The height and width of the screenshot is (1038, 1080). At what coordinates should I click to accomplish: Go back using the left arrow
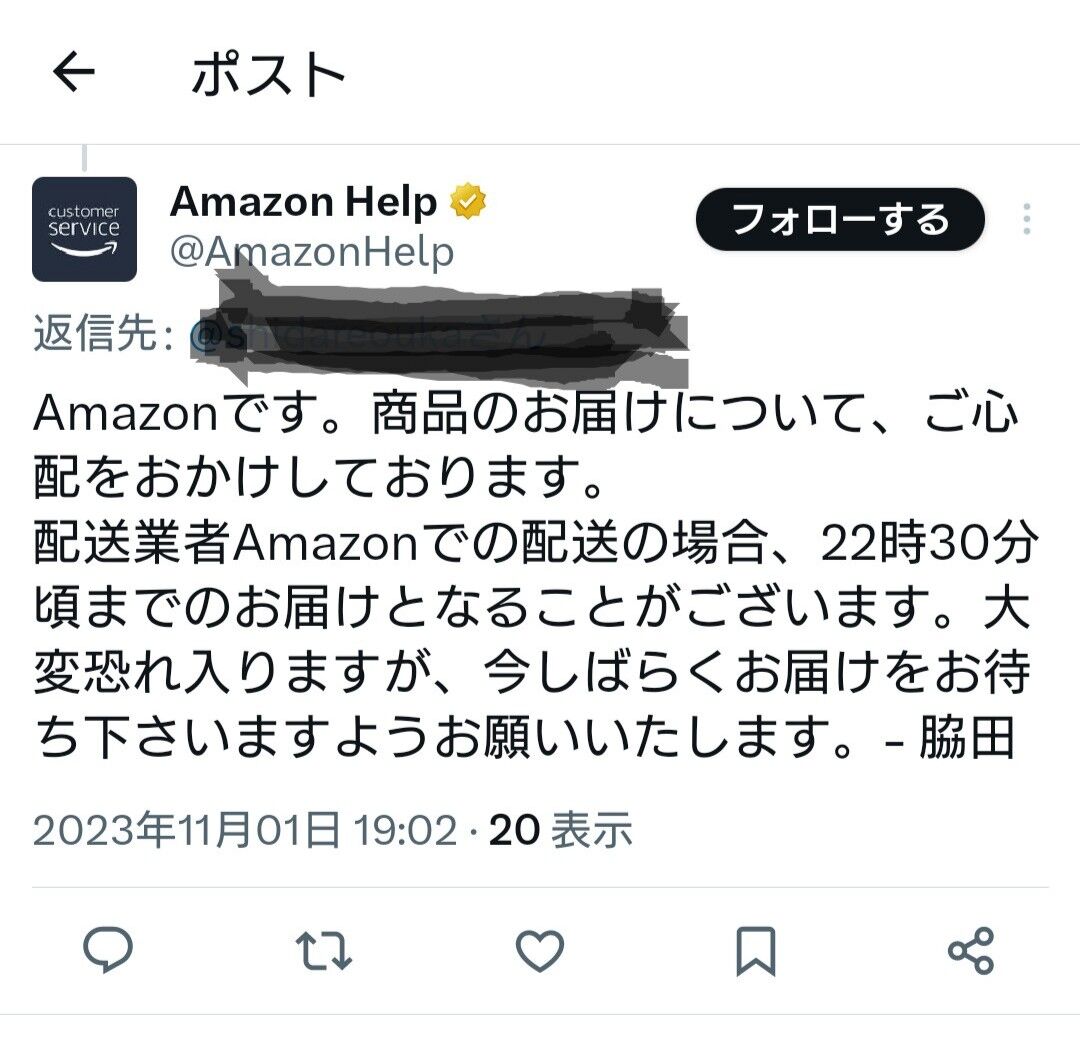tap(73, 72)
